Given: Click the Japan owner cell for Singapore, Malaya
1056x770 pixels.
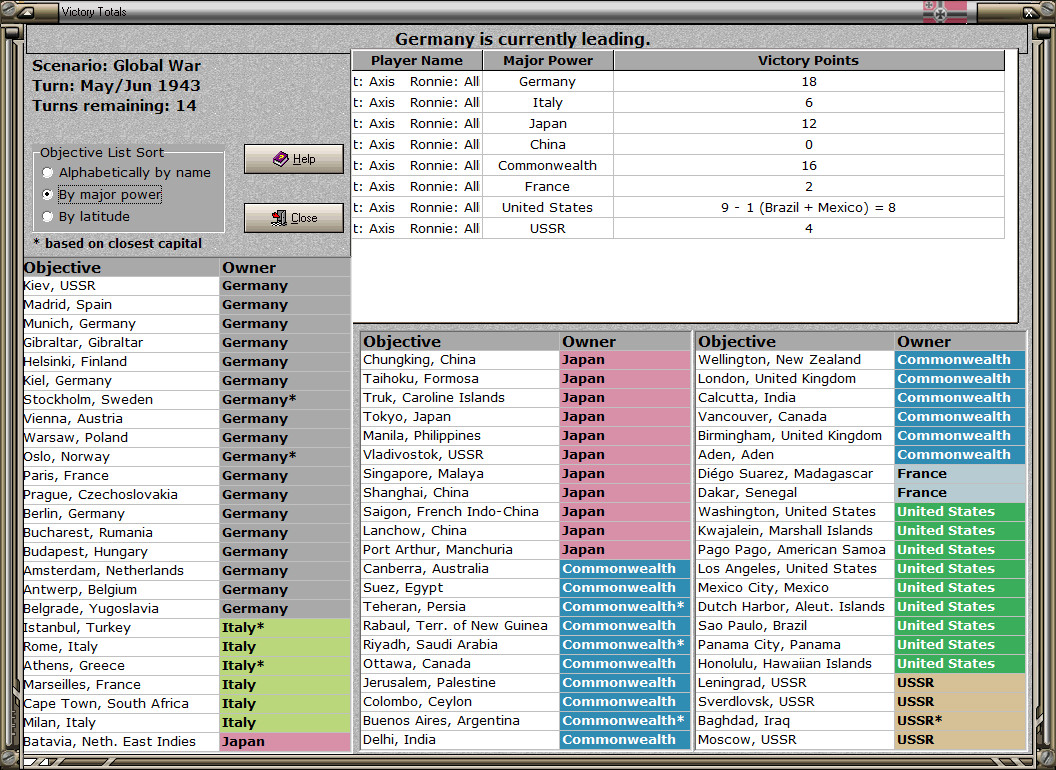Looking at the screenshot, I should point(625,474).
